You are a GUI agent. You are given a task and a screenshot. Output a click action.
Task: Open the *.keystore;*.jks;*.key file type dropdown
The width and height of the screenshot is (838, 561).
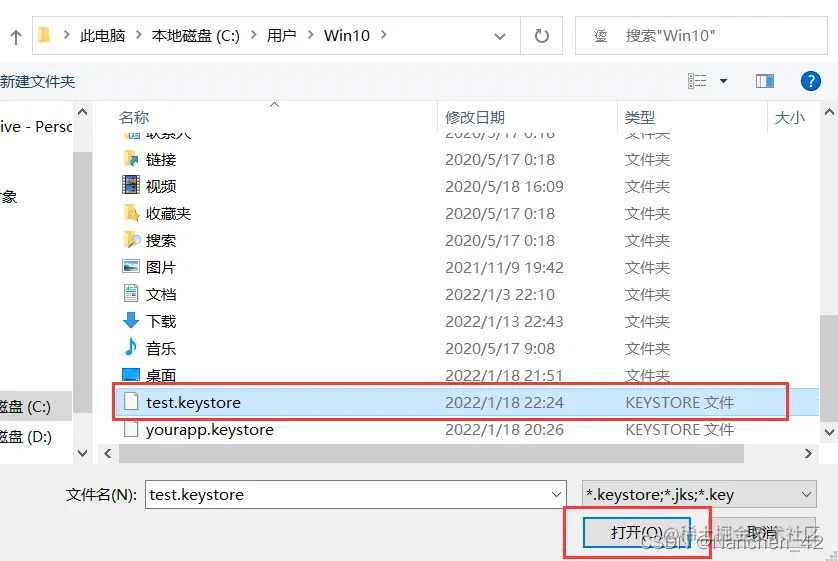pyautogui.click(x=699, y=494)
